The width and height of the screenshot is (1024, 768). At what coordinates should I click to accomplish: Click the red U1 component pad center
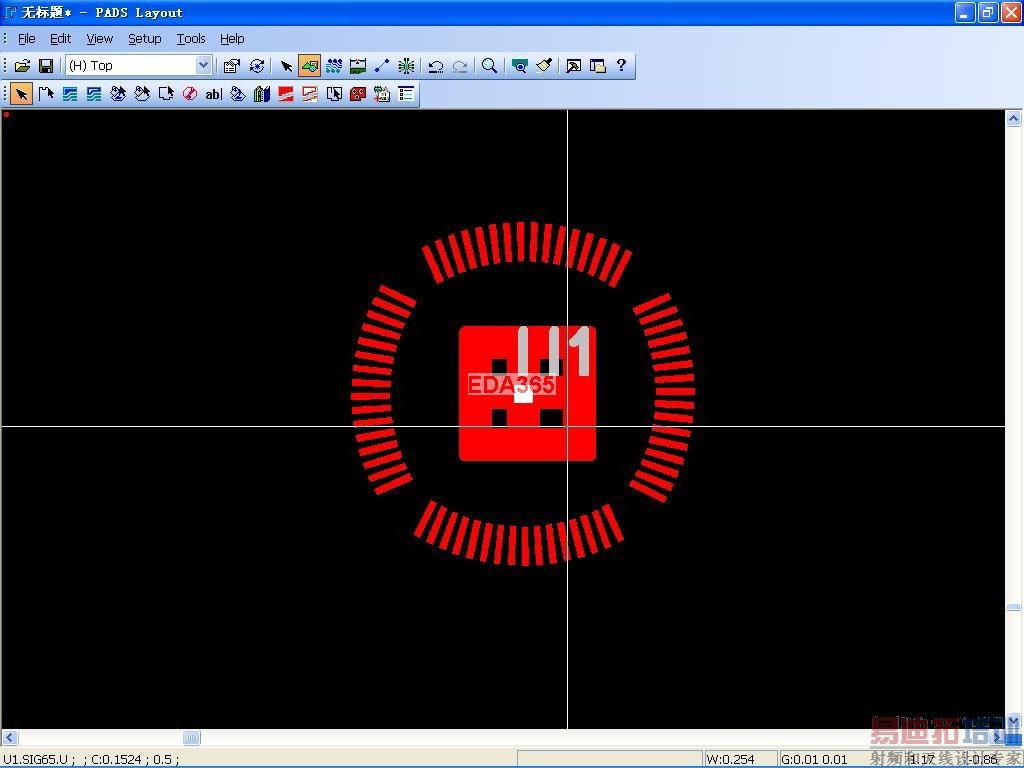[527, 394]
